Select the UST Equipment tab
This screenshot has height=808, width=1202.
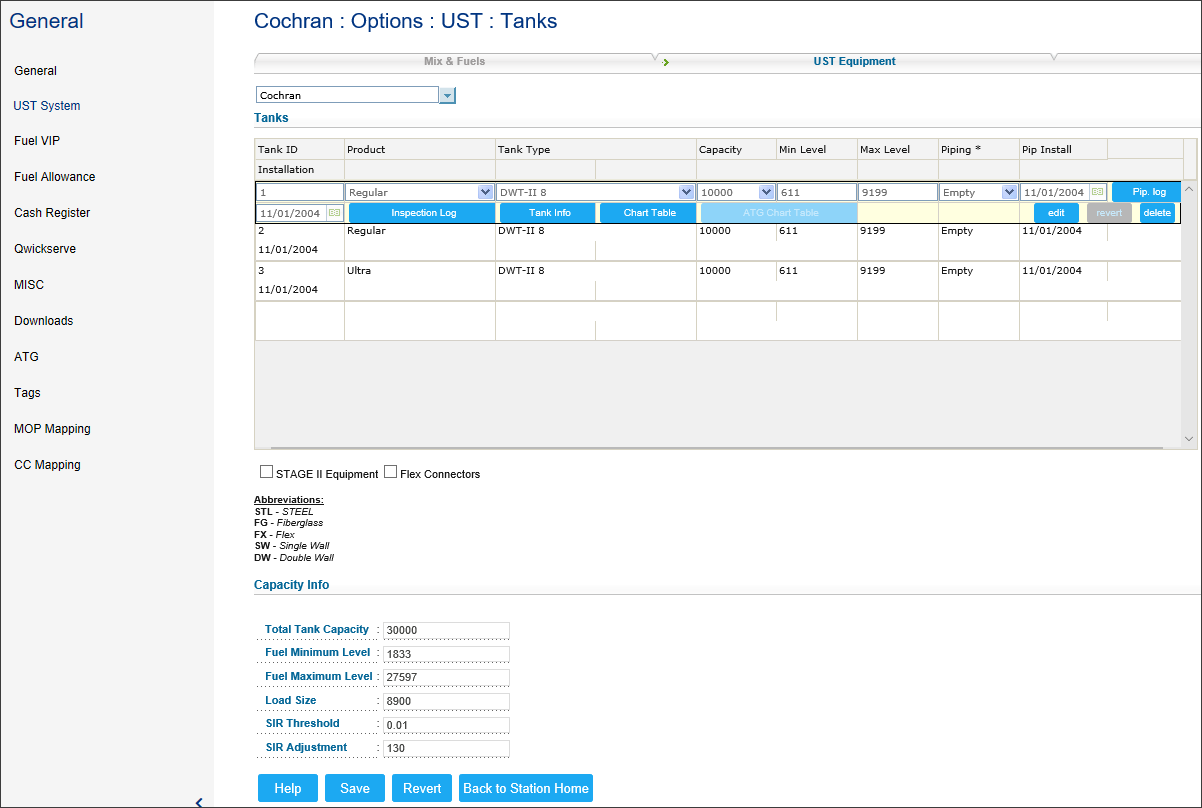click(854, 61)
